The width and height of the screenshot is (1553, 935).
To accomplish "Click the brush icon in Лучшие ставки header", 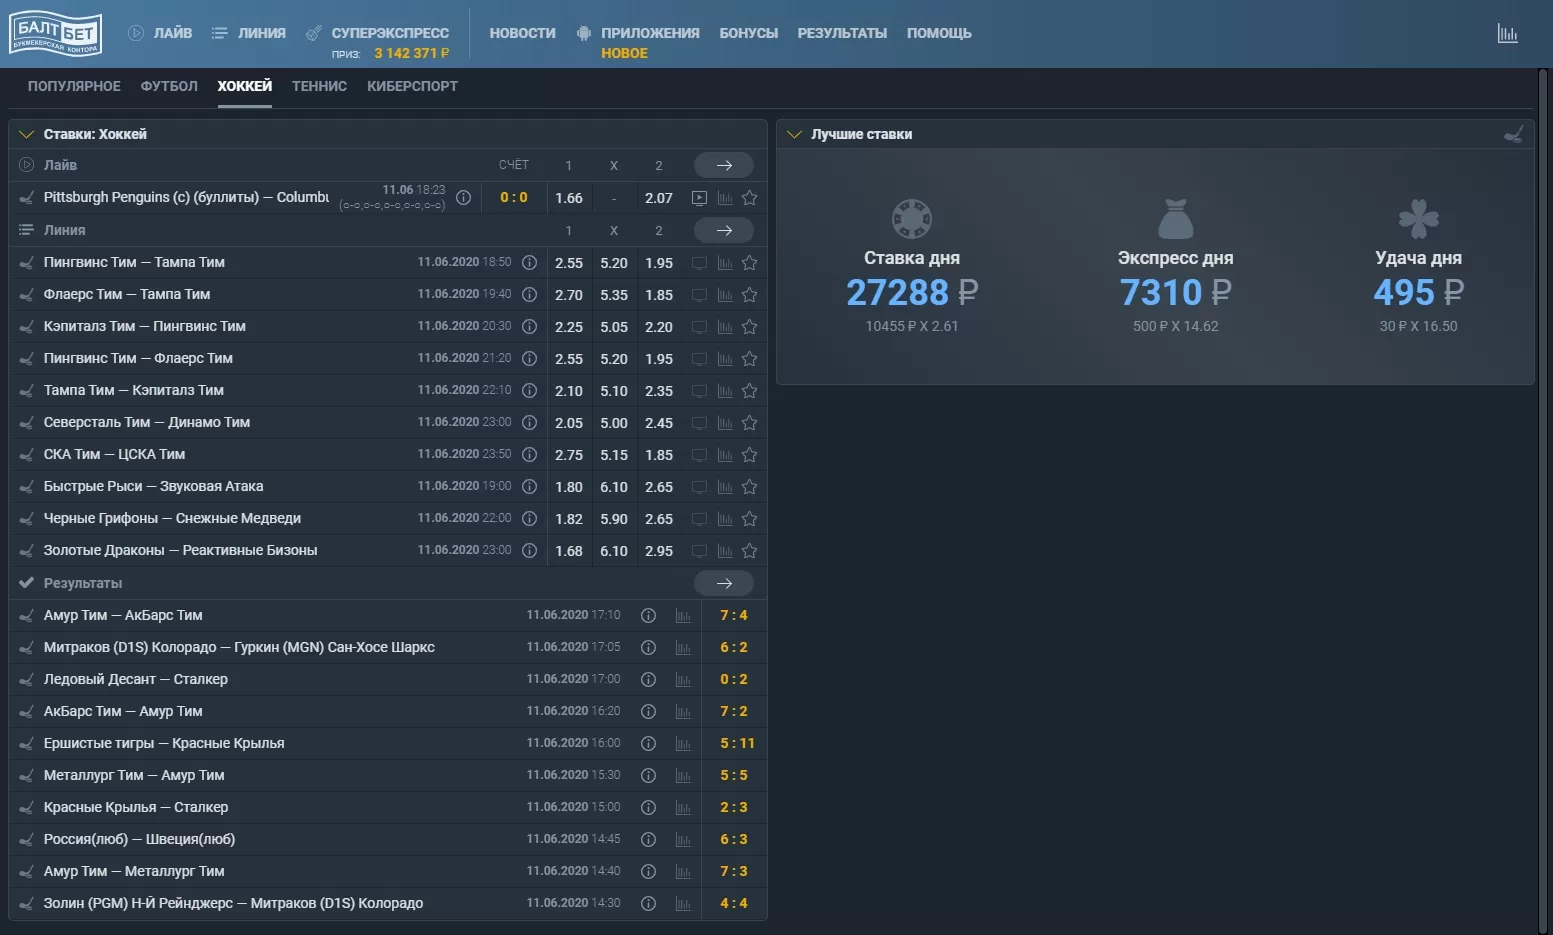I will point(1514,133).
